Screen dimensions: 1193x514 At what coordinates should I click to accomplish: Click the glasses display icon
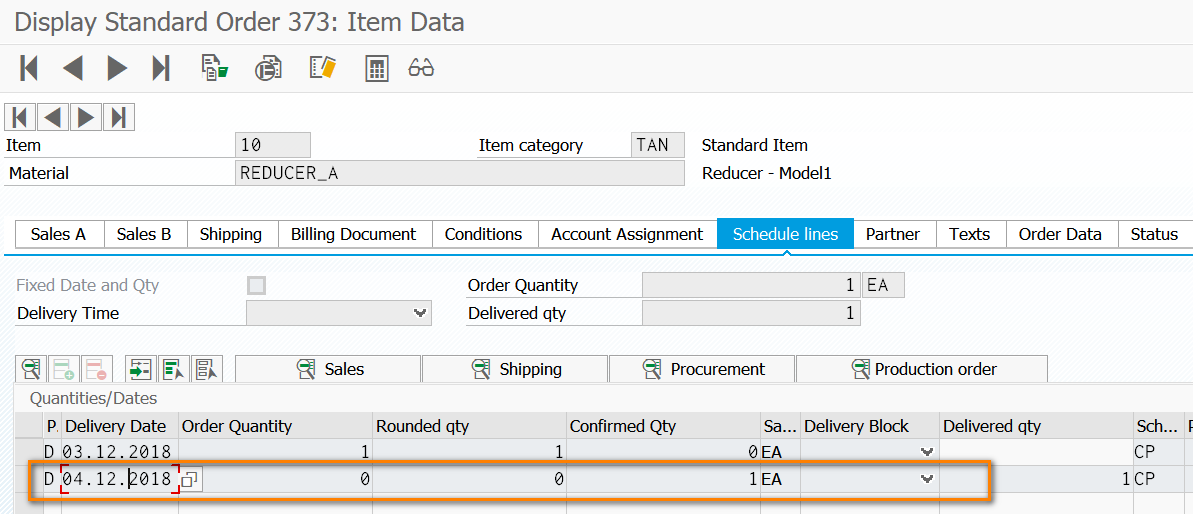(x=421, y=68)
